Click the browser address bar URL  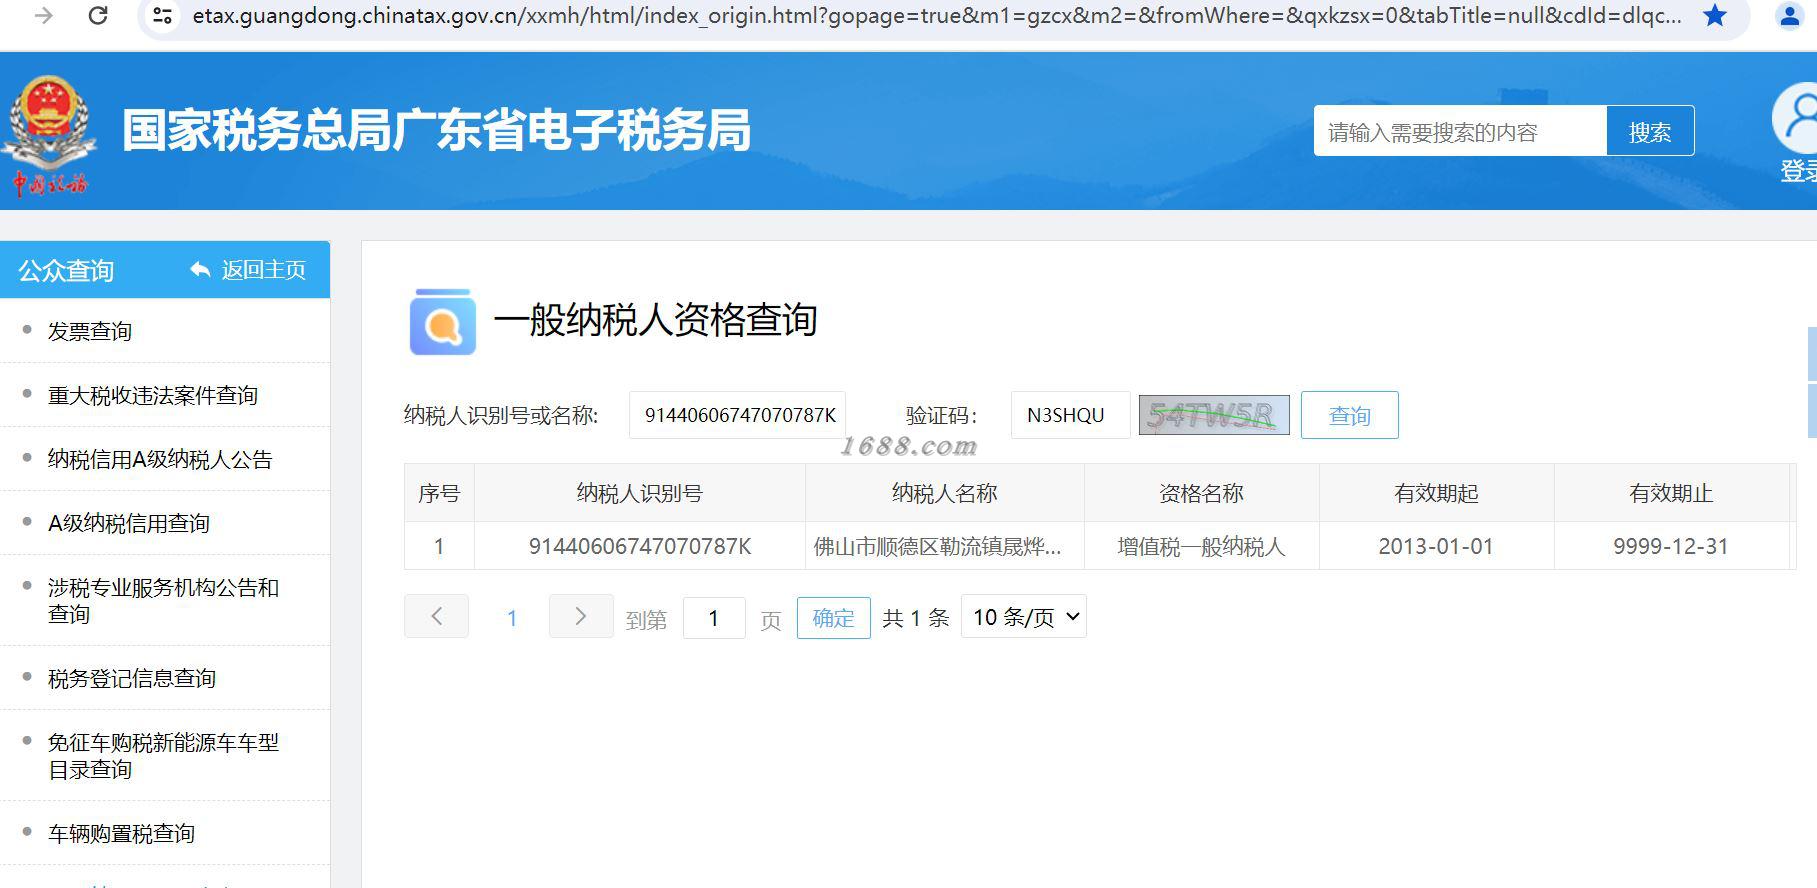(x=937, y=16)
